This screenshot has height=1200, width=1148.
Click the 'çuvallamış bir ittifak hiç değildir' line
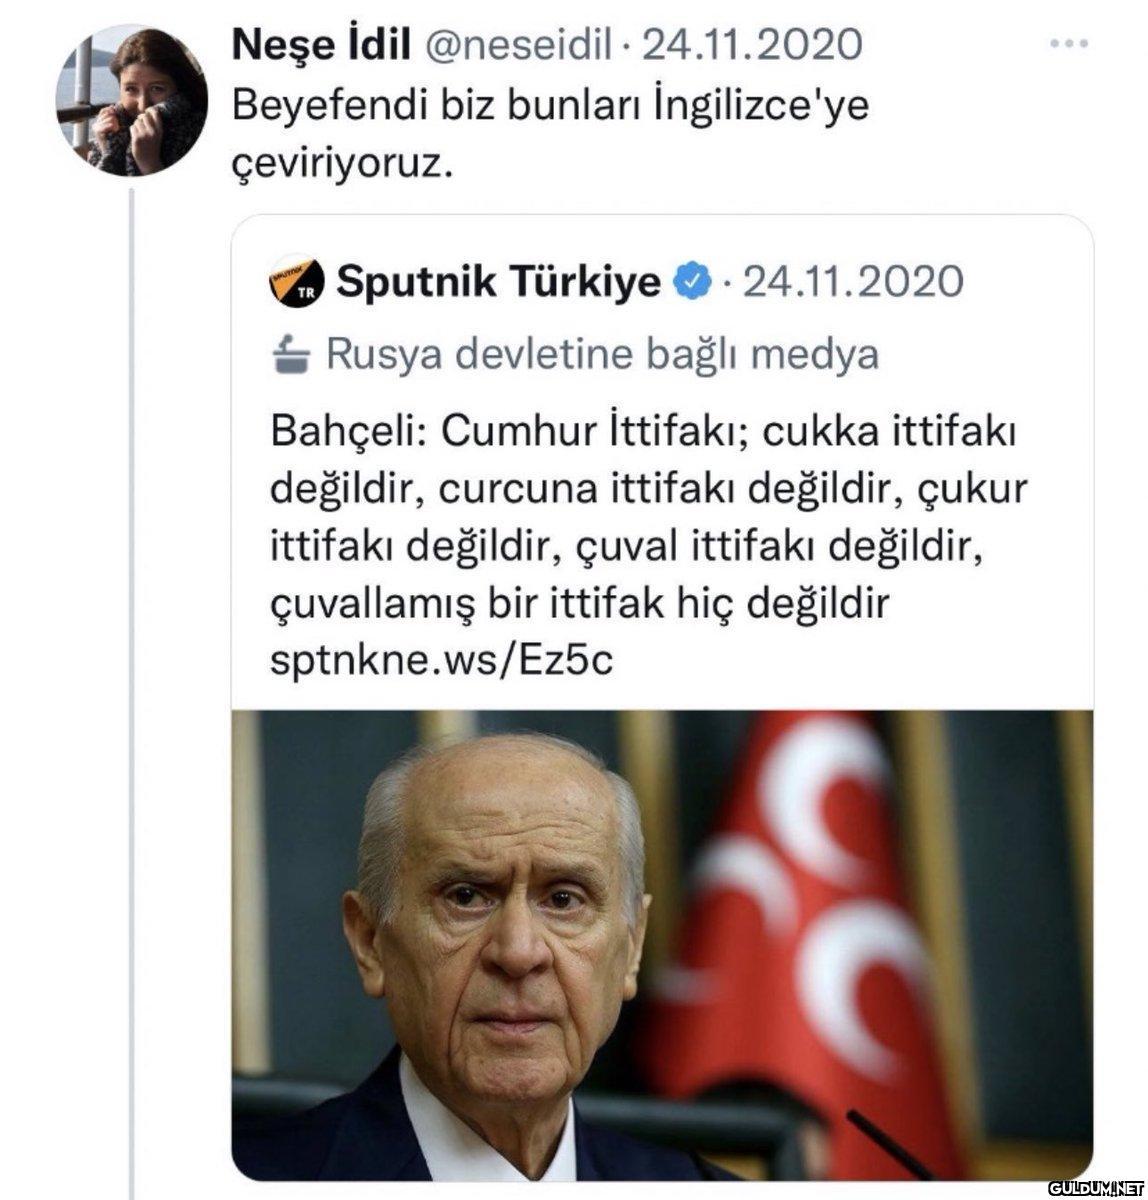click(x=579, y=603)
